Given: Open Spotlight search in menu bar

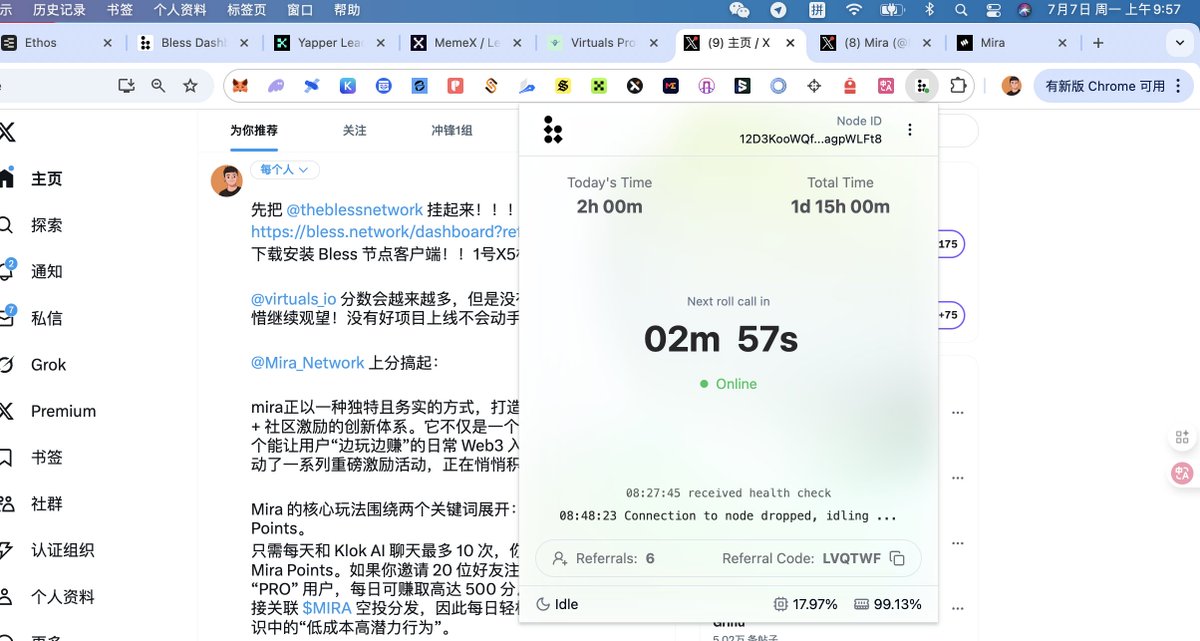Looking at the screenshot, I should tap(961, 10).
